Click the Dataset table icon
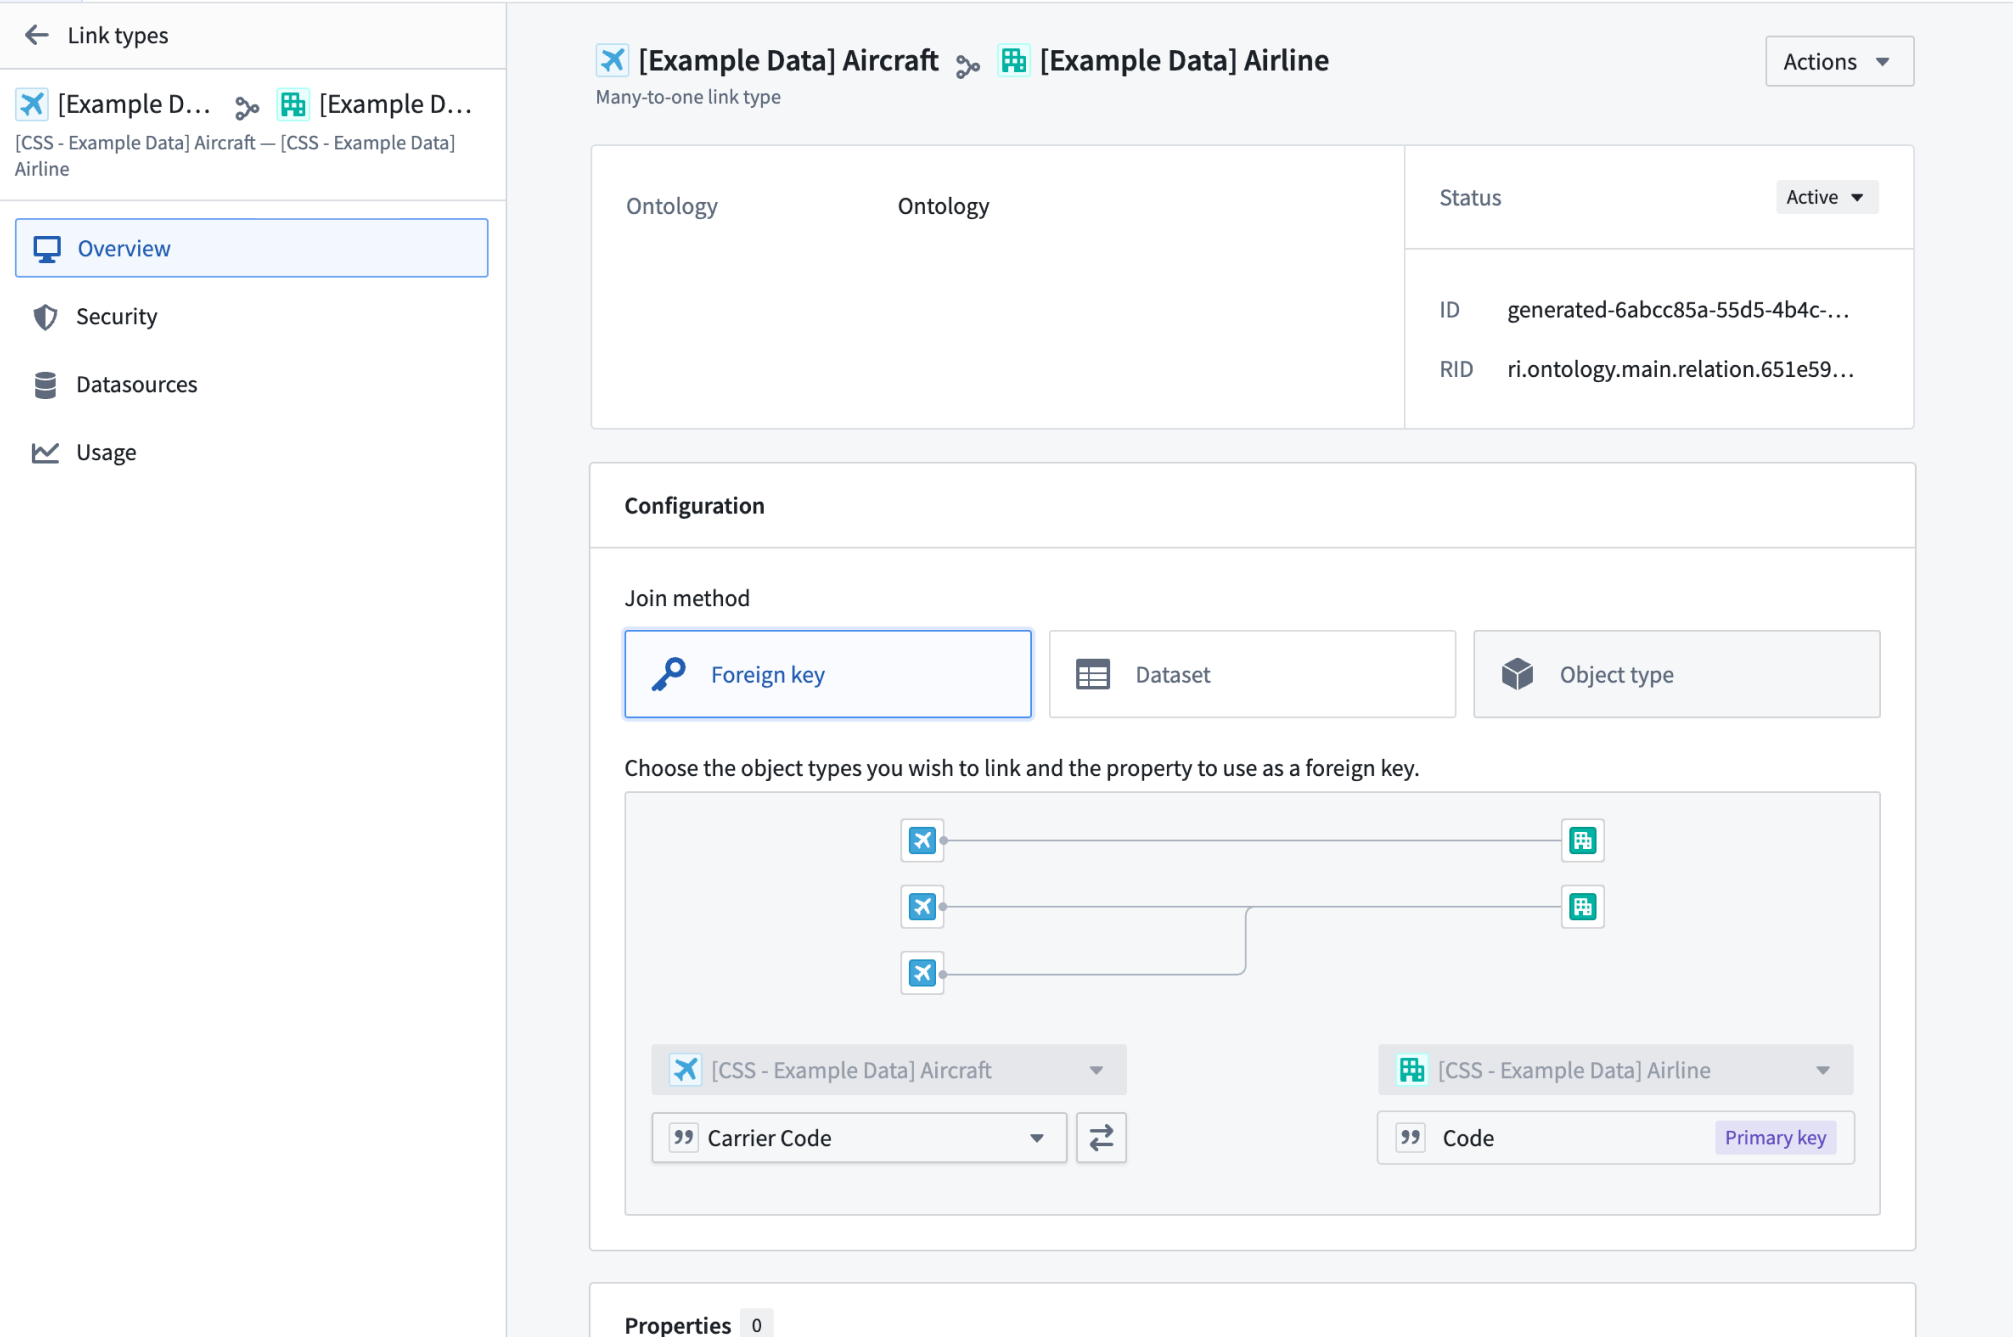Viewport: 2013px width, 1337px height. click(x=1092, y=675)
